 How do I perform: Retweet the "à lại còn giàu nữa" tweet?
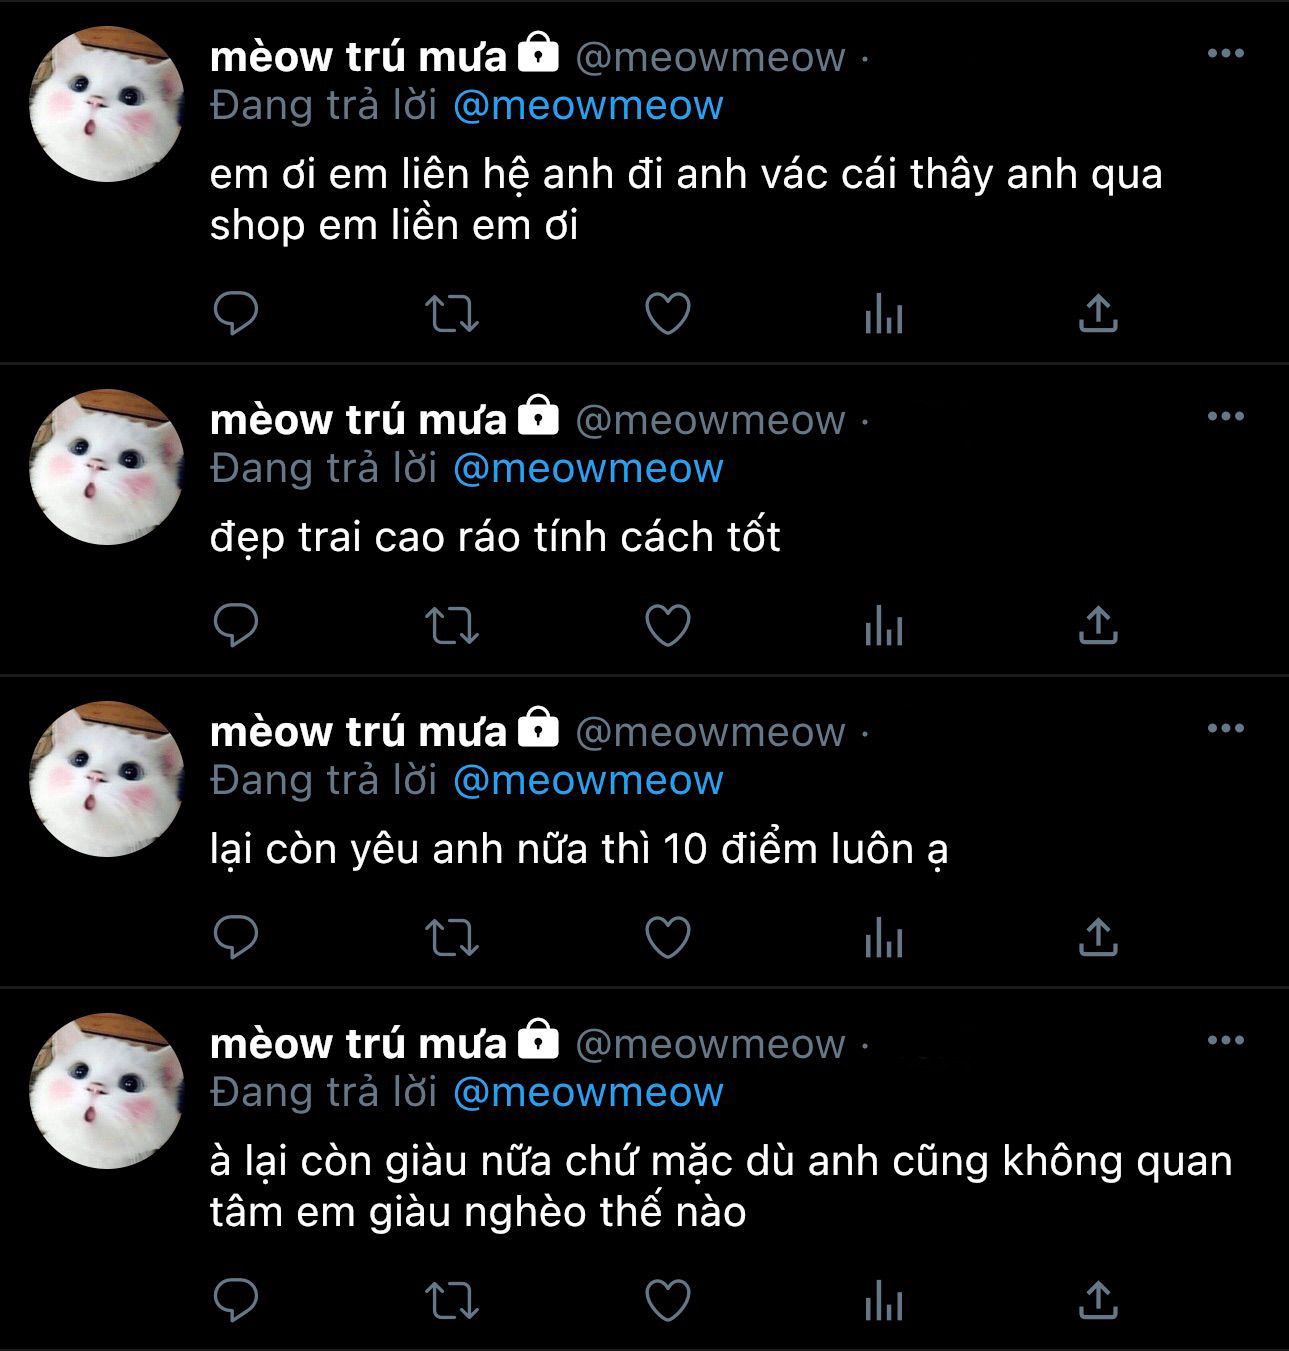tap(452, 1302)
